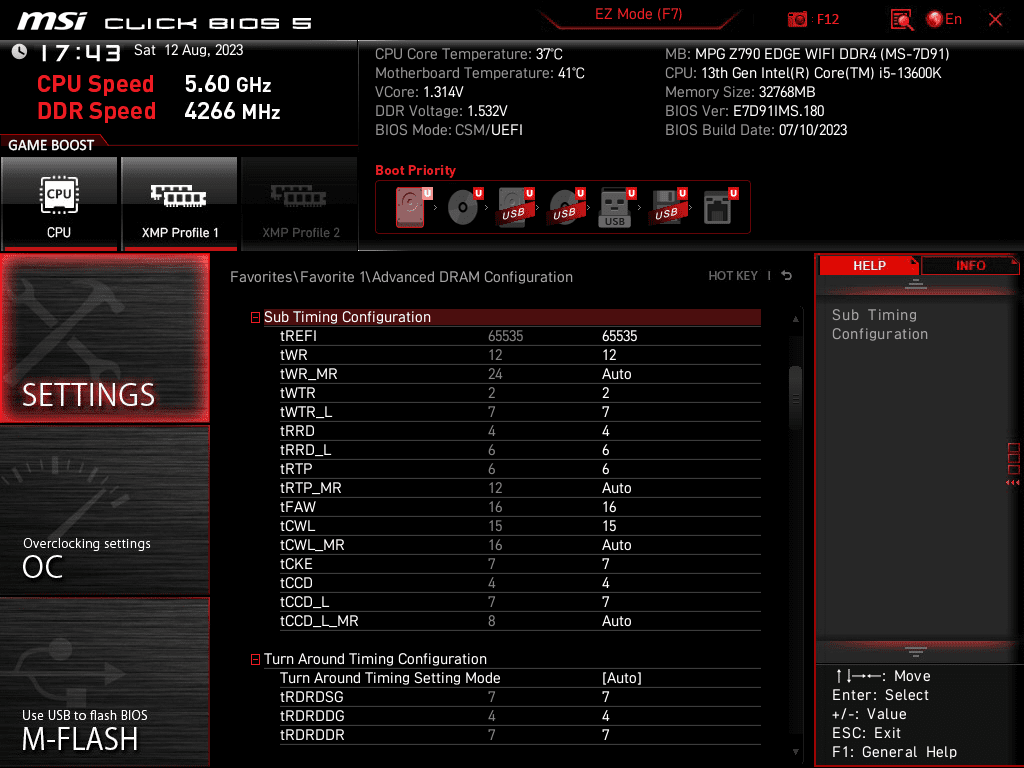Select the USB key boot device icon

pyautogui.click(x=617, y=207)
